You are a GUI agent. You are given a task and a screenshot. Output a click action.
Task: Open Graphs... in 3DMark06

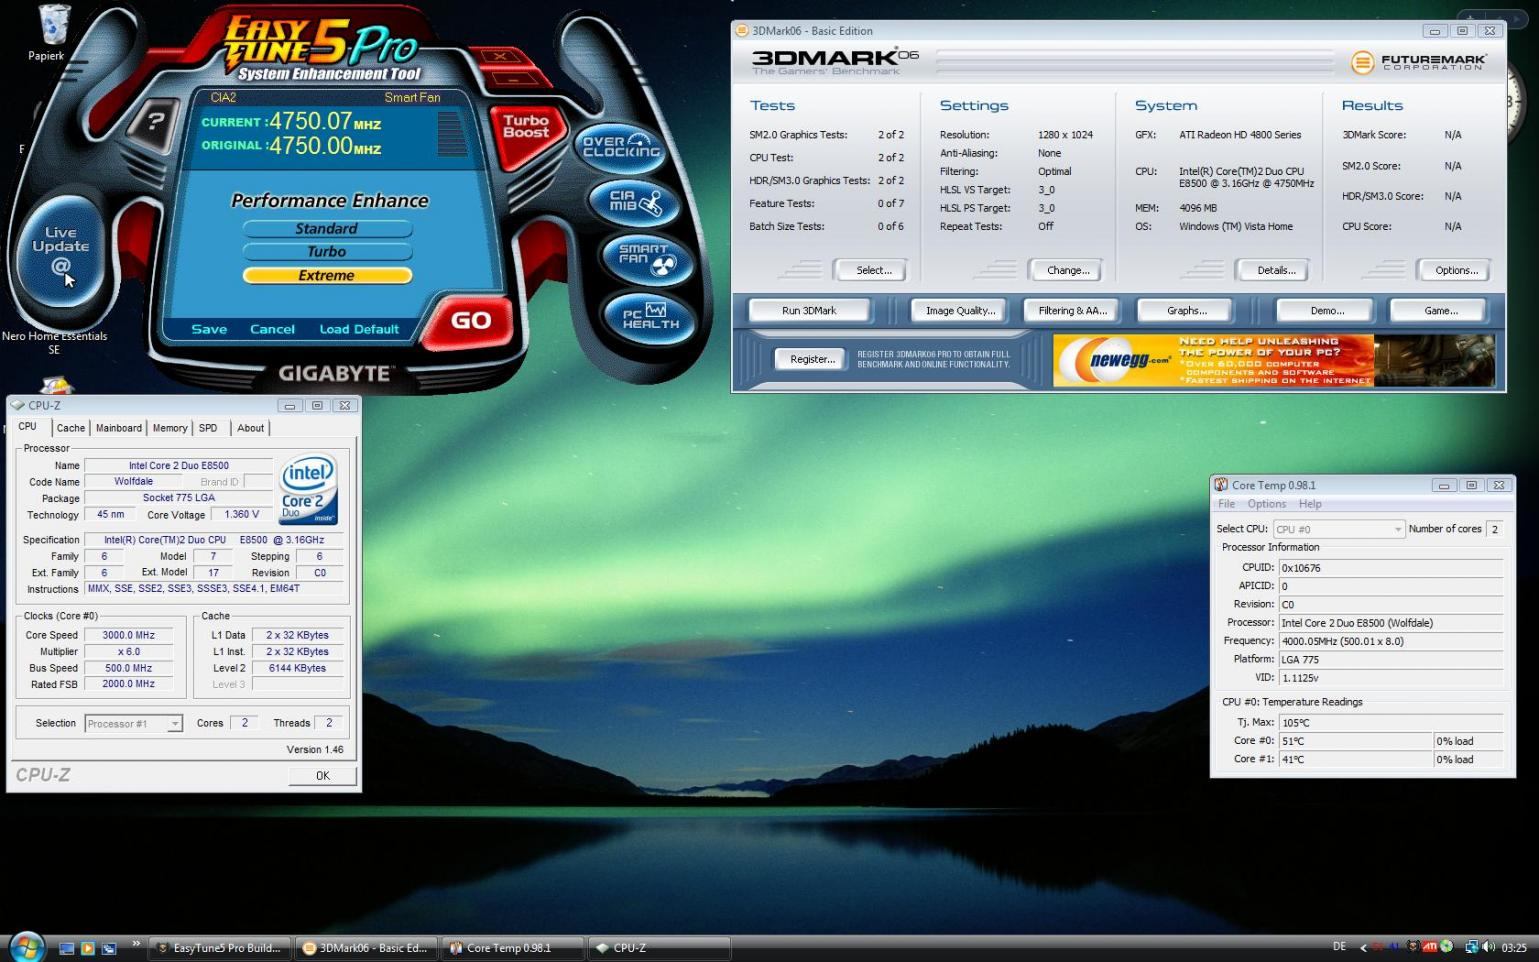(x=1187, y=311)
